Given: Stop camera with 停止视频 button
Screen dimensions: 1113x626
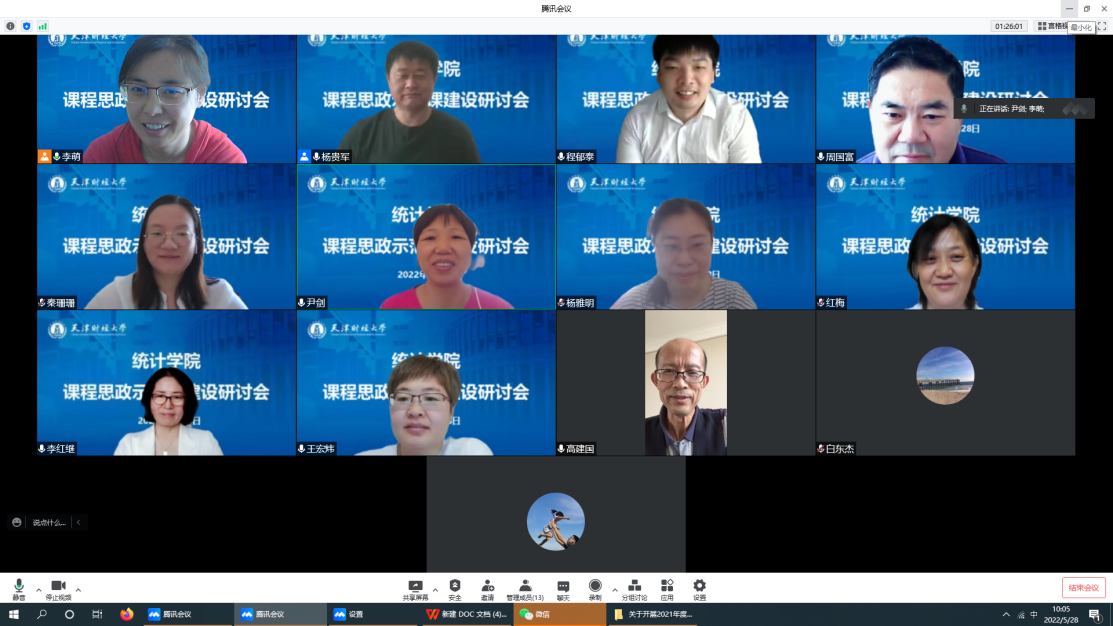Looking at the screenshot, I should [58, 589].
